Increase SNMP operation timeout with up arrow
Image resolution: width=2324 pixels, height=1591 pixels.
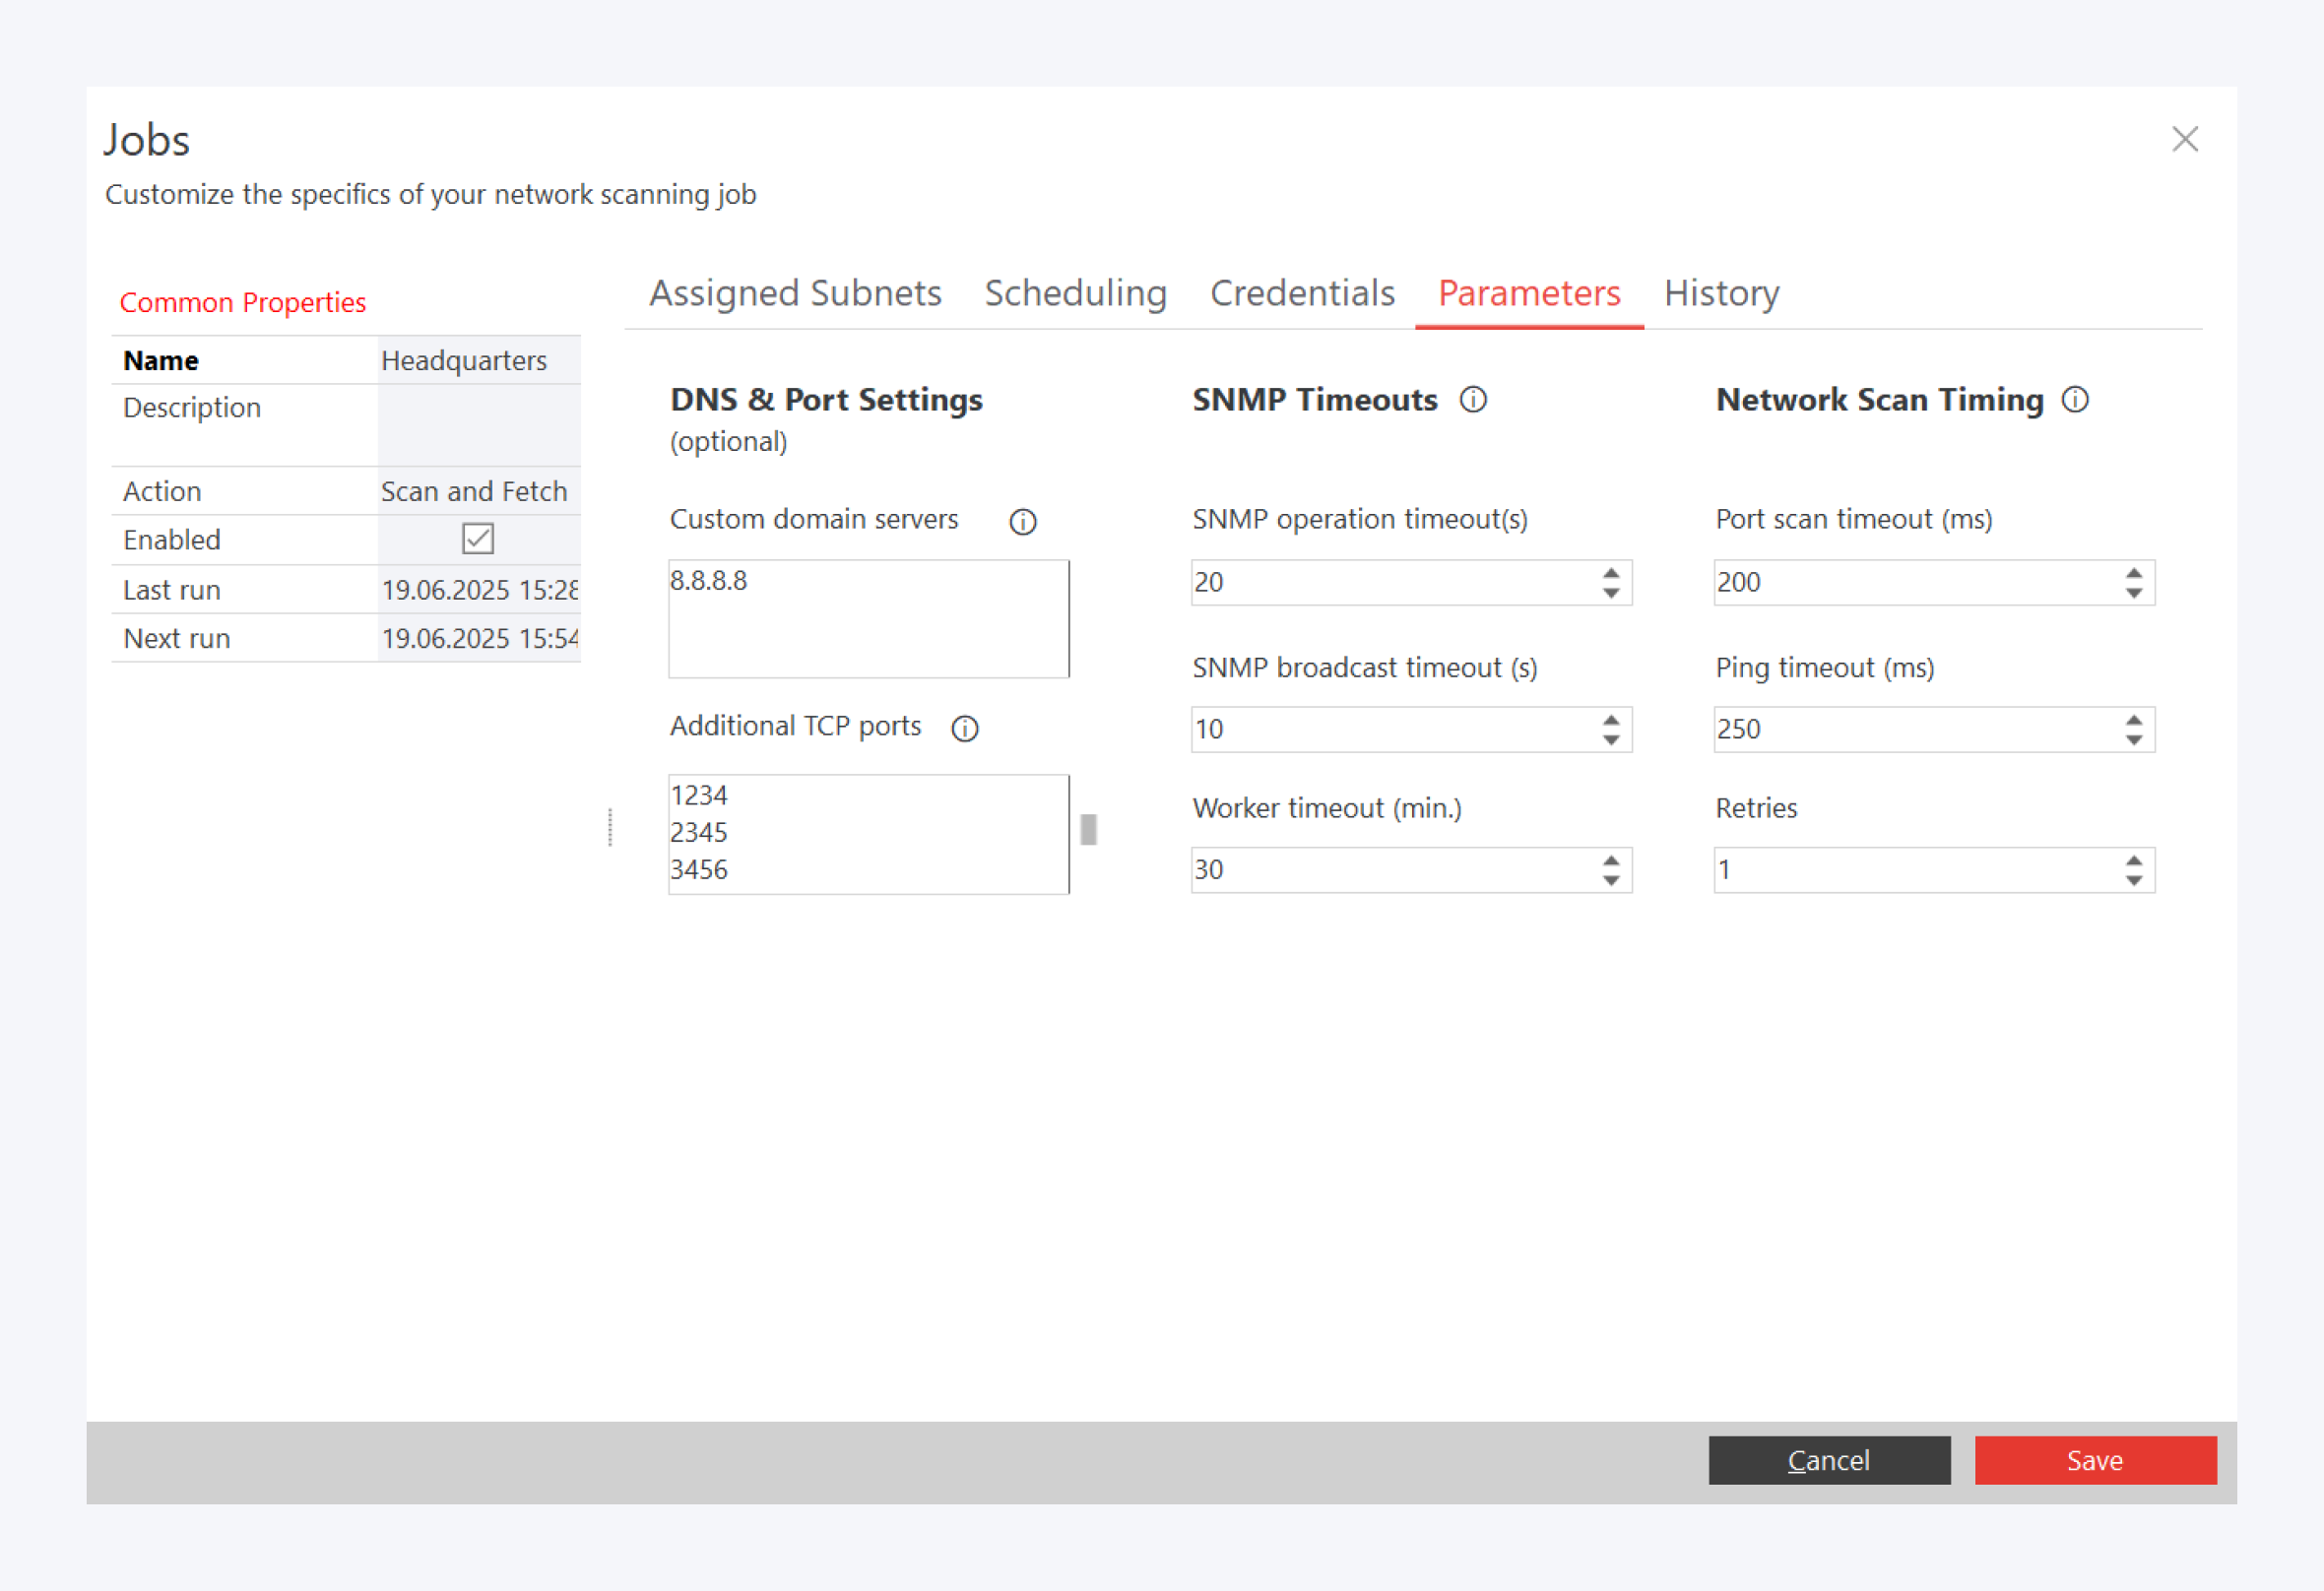click(1610, 573)
